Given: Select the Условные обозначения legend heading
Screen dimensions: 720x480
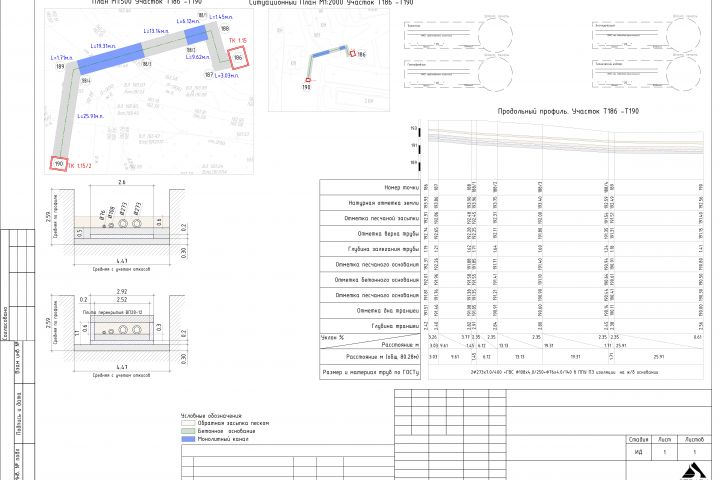Looking at the screenshot, I should click(211, 416).
